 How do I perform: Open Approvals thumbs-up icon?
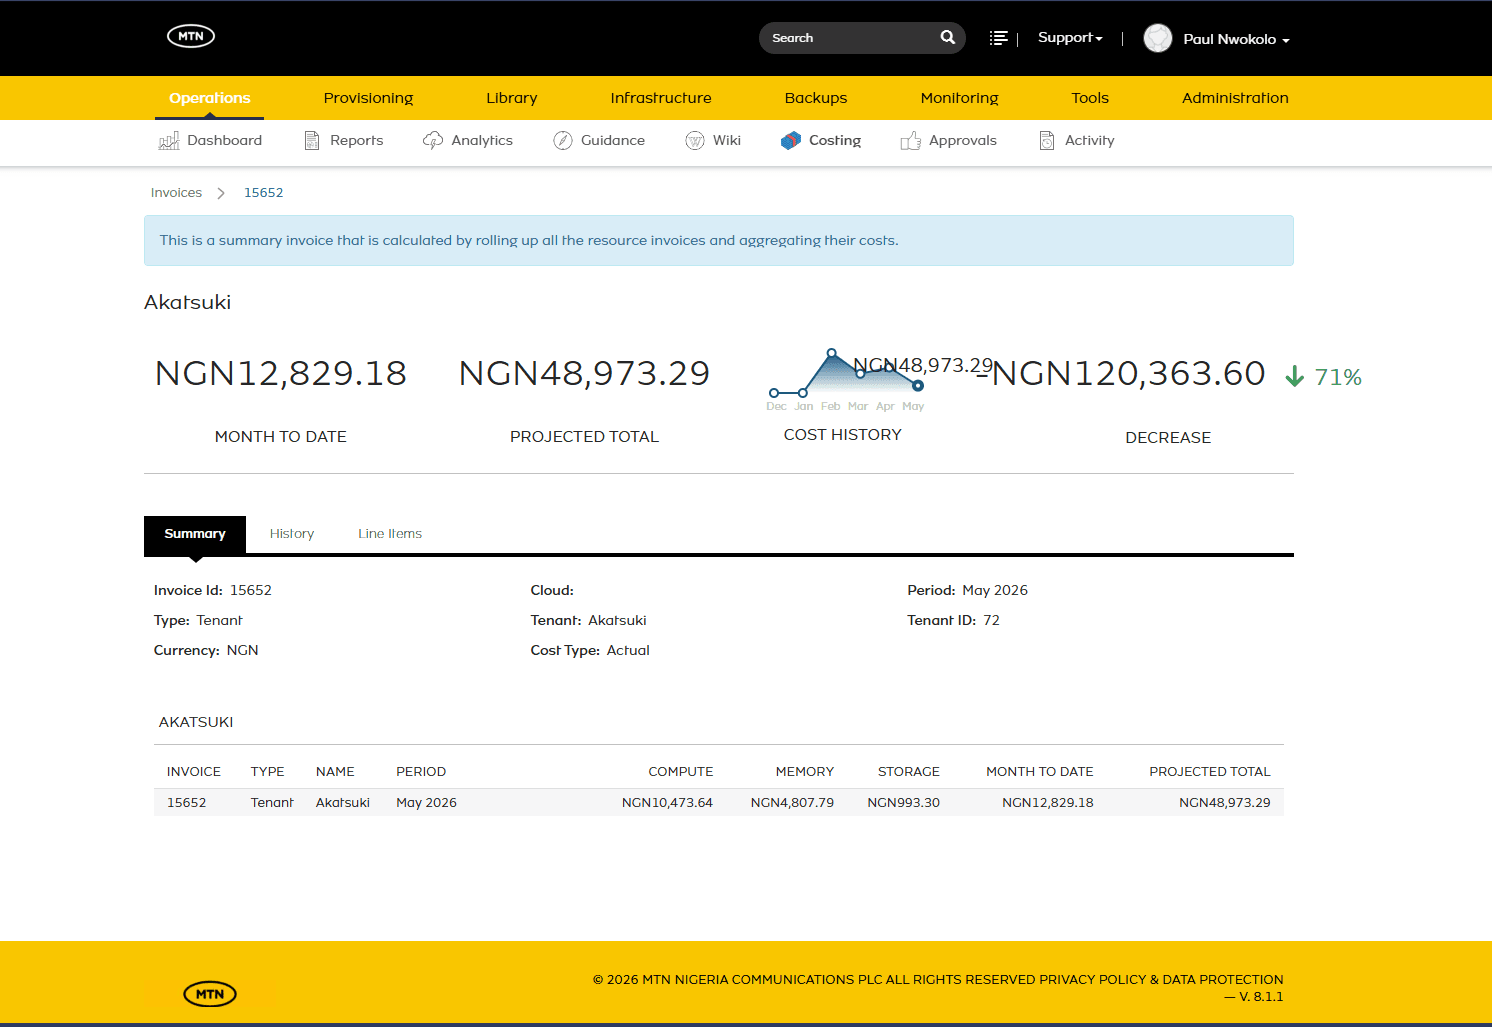910,141
